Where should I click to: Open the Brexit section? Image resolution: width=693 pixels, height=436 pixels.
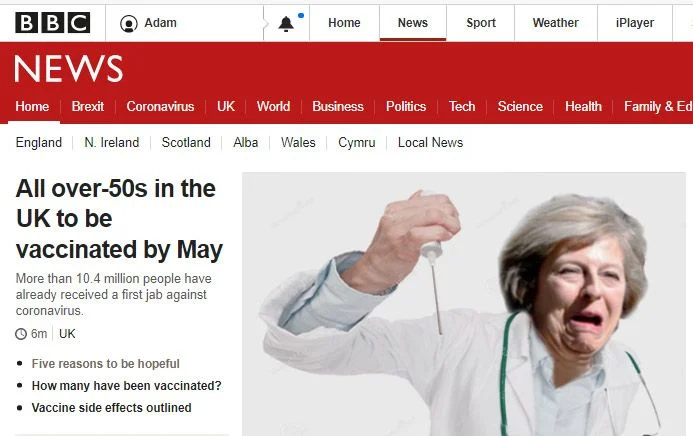click(x=88, y=106)
